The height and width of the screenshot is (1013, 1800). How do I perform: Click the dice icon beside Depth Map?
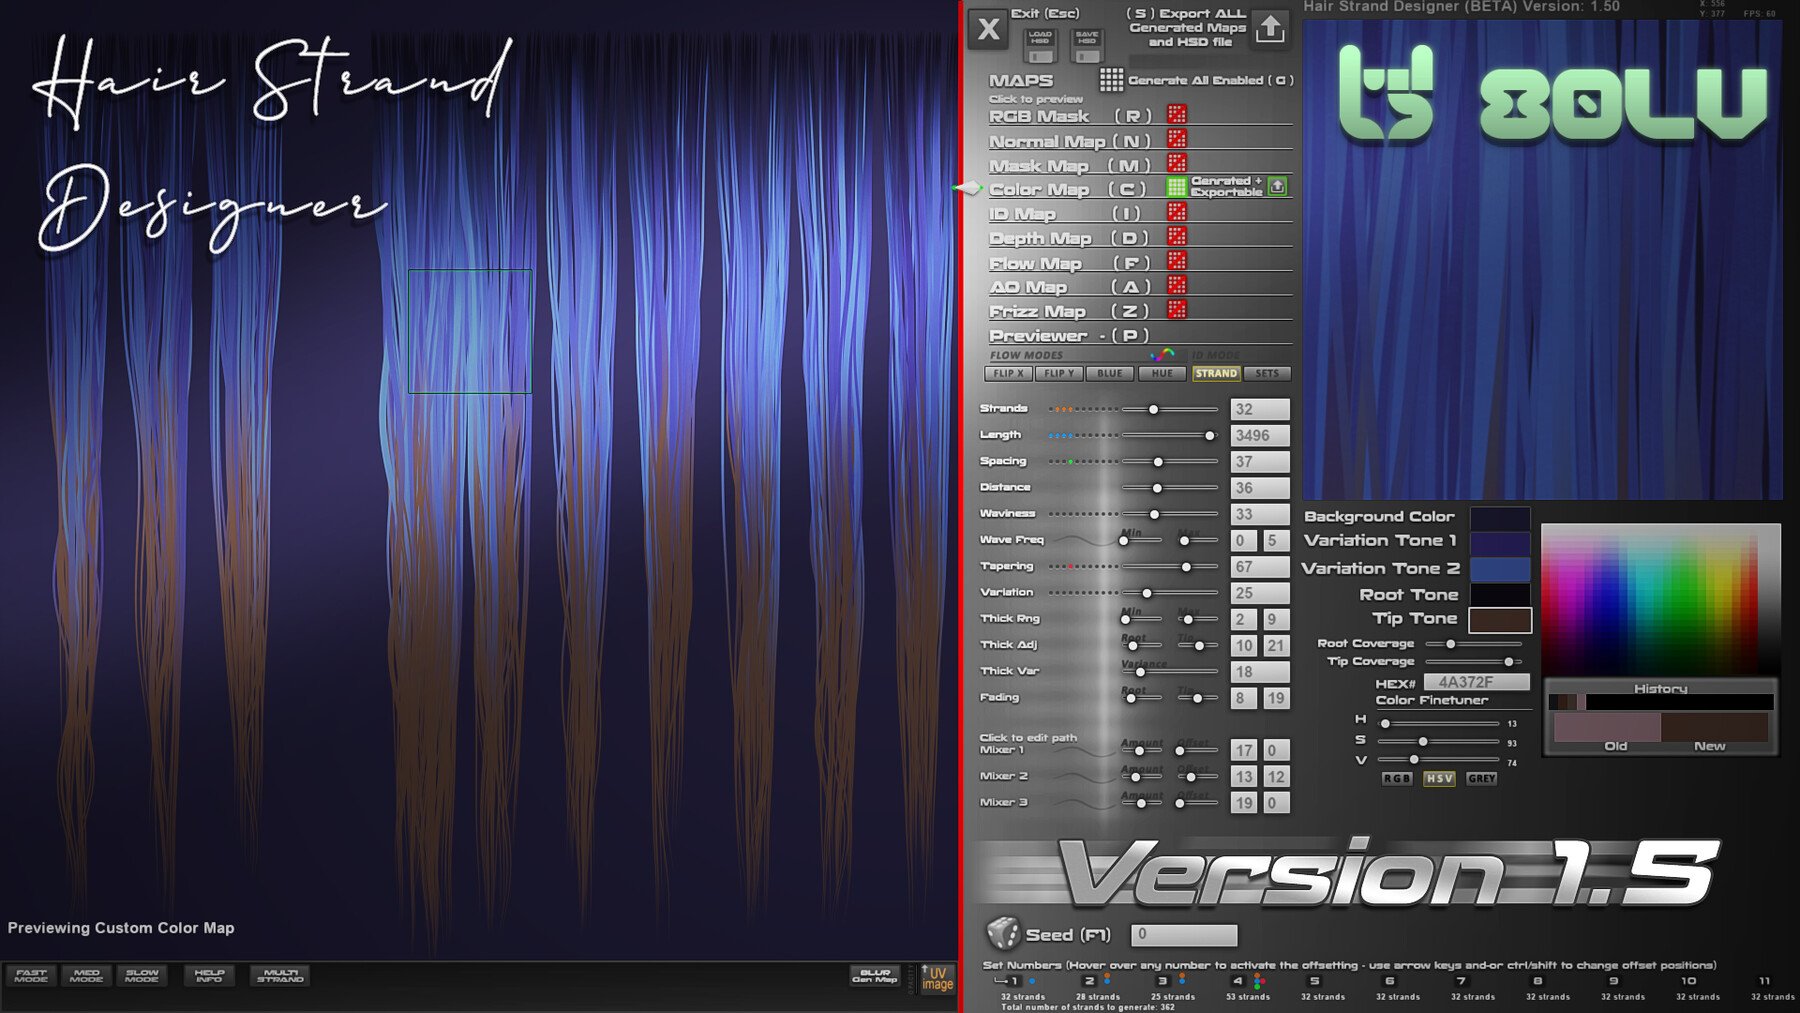(x=1176, y=236)
